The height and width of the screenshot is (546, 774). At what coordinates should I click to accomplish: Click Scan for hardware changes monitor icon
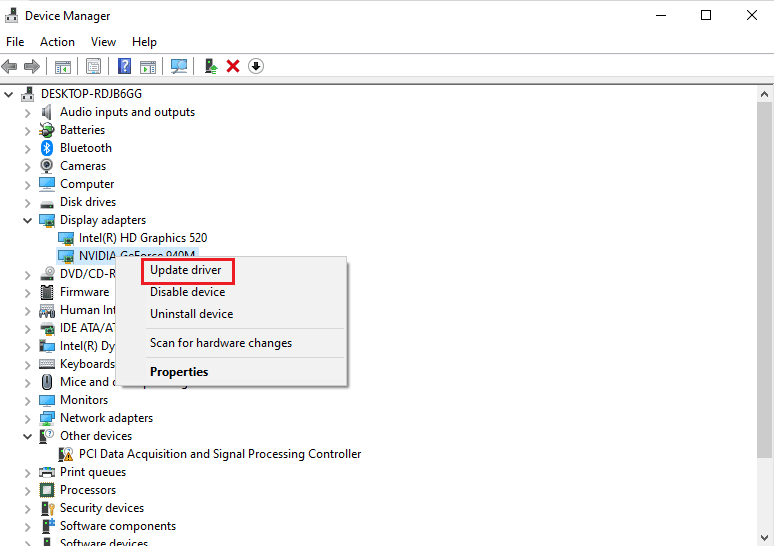(179, 66)
